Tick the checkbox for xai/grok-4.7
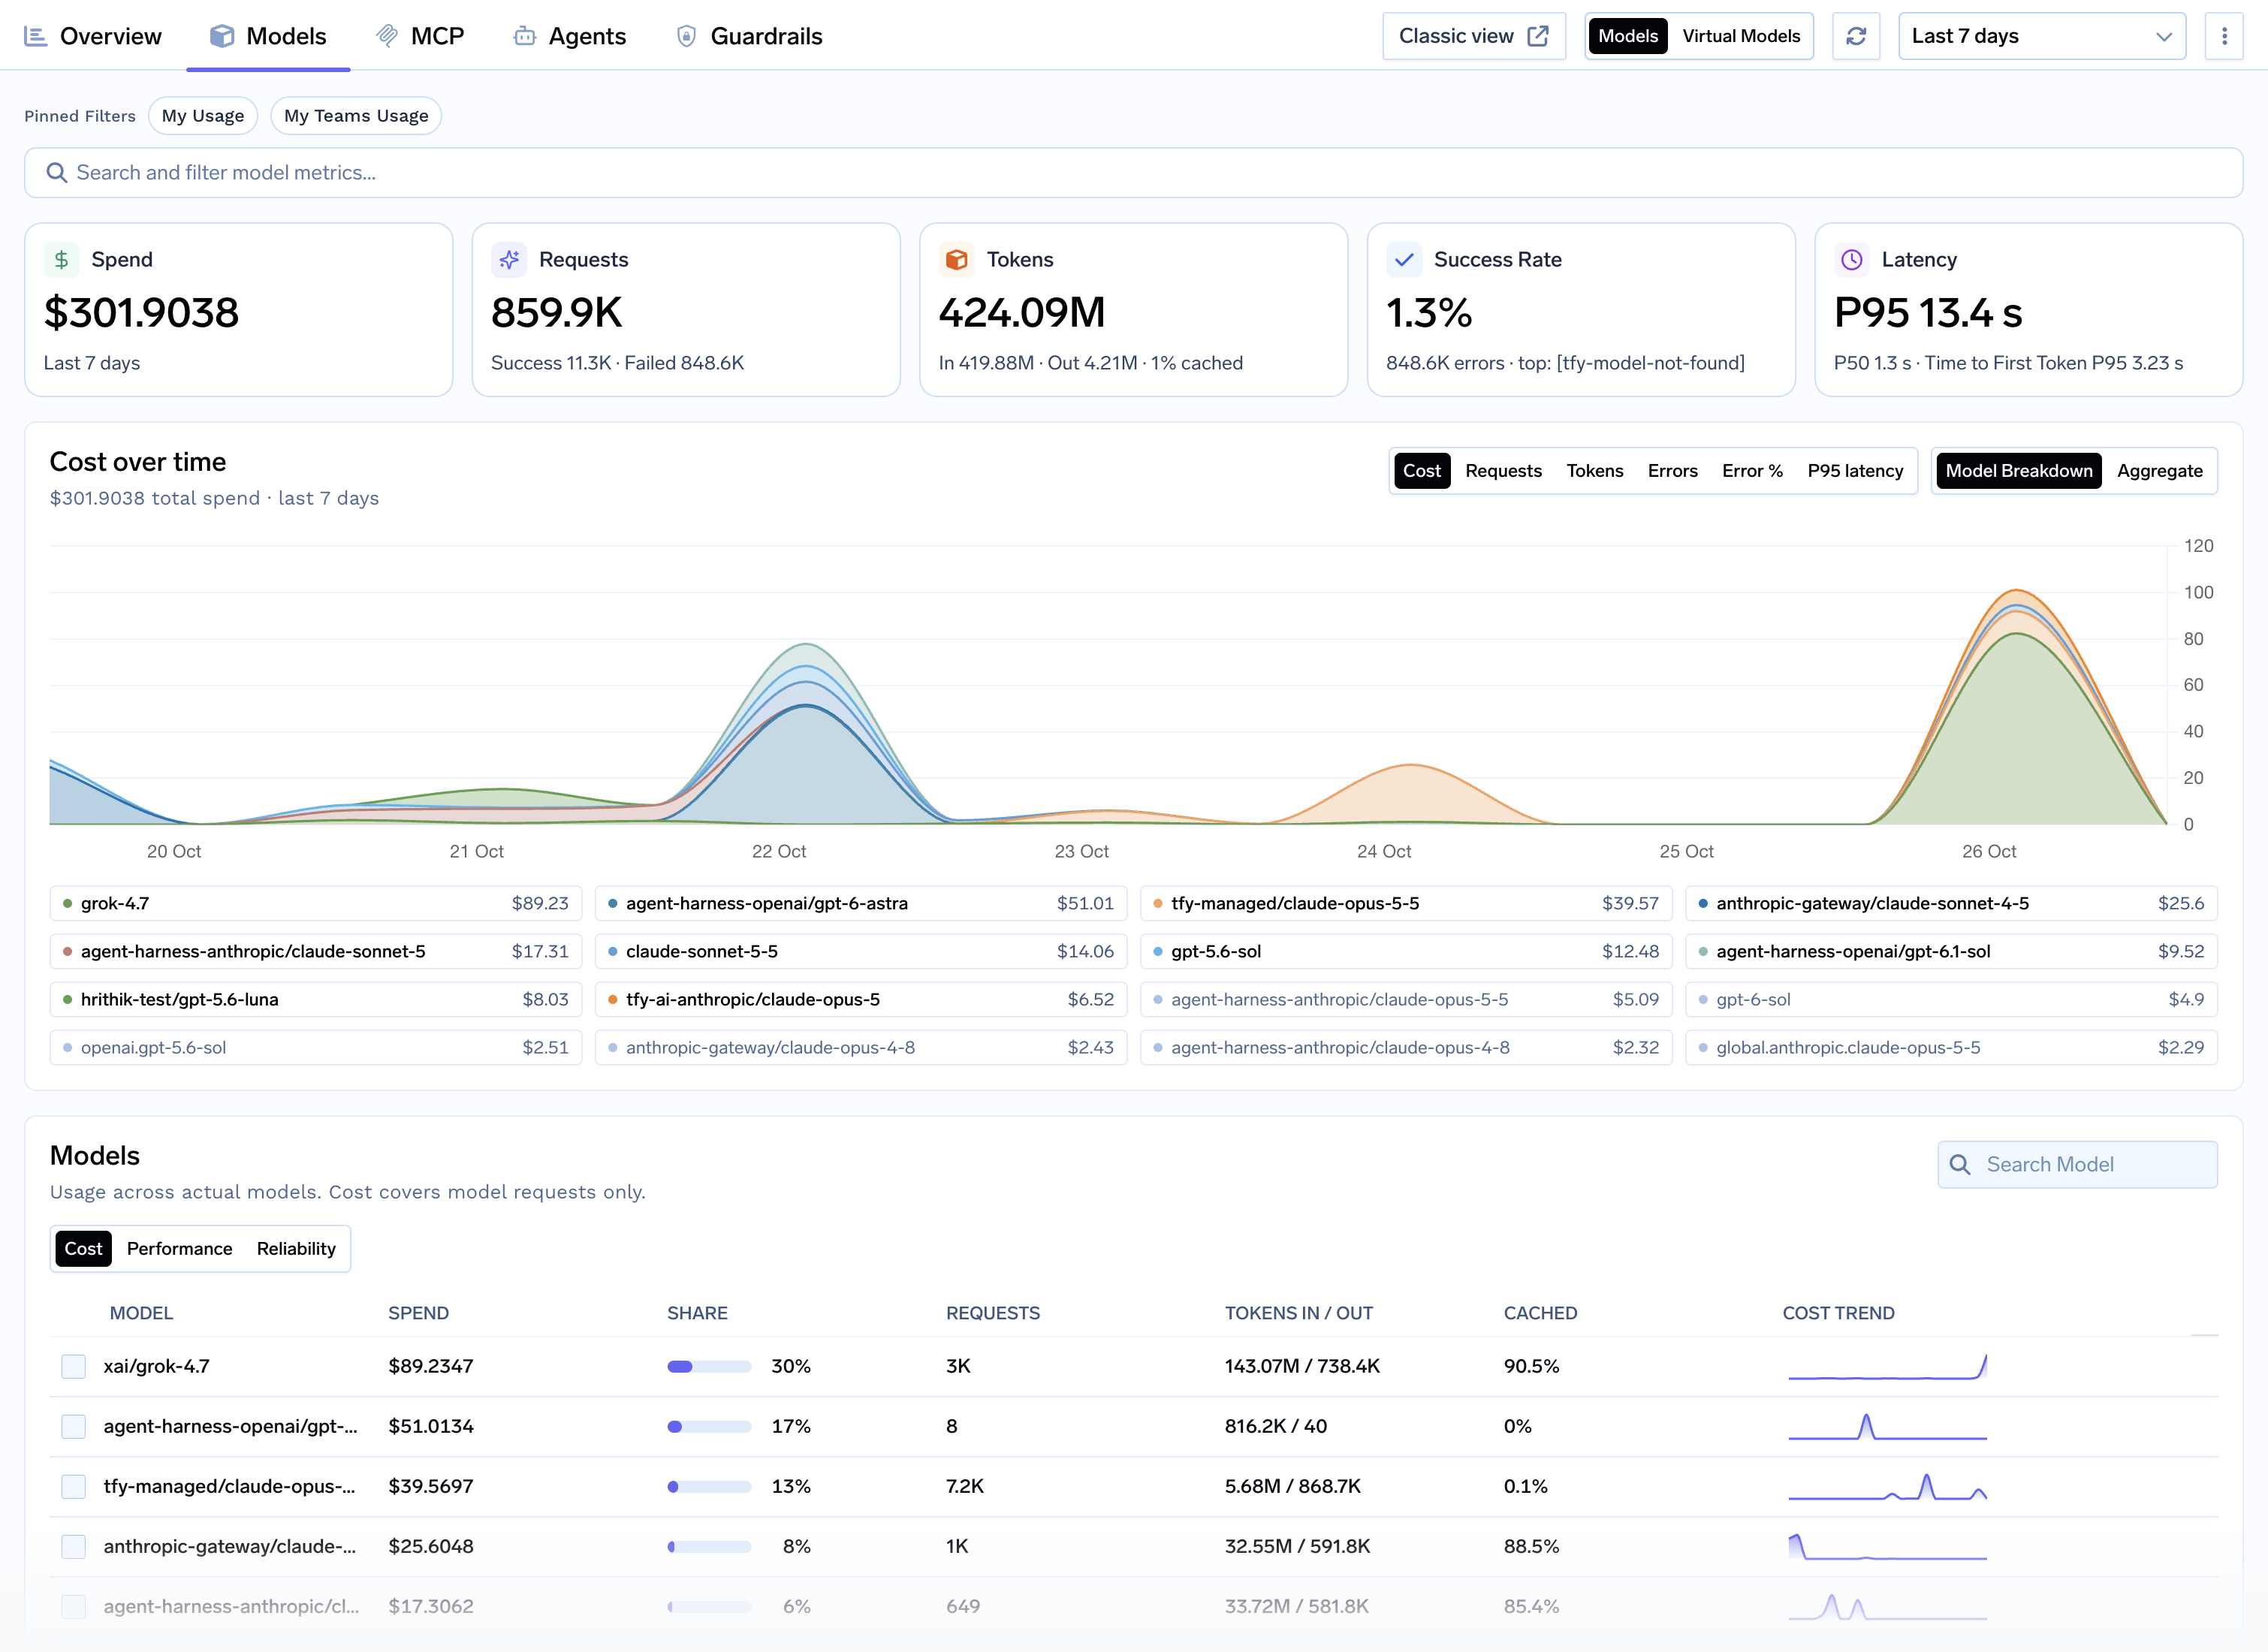Image resolution: width=2268 pixels, height=1652 pixels. (x=74, y=1367)
